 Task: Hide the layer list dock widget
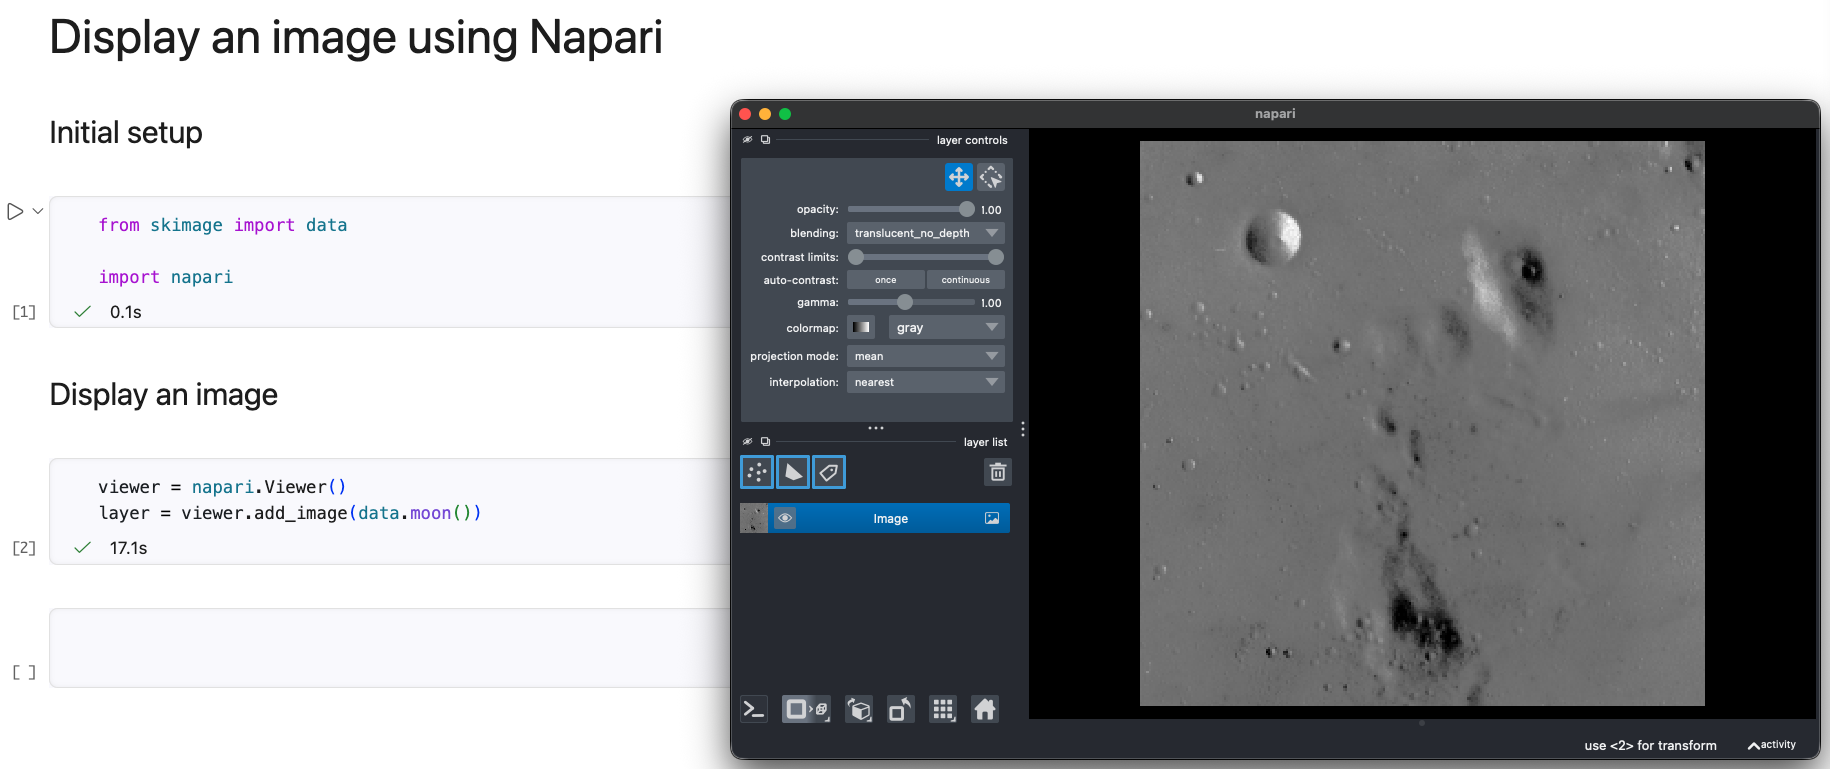pyautogui.click(x=747, y=441)
